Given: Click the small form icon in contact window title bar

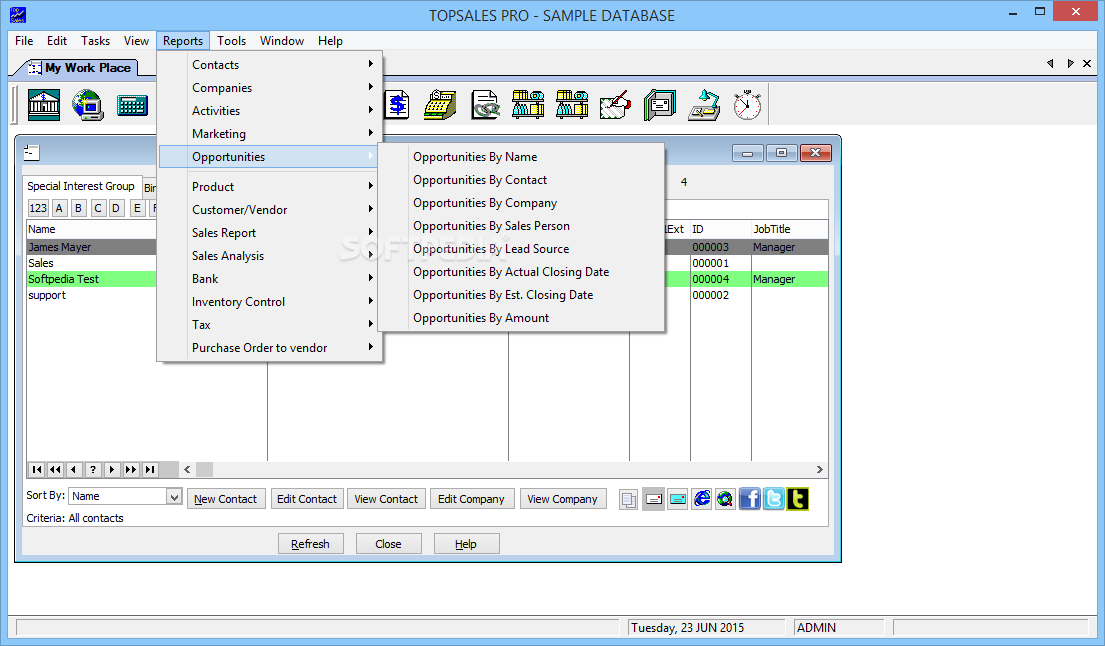Looking at the screenshot, I should click(x=31, y=152).
